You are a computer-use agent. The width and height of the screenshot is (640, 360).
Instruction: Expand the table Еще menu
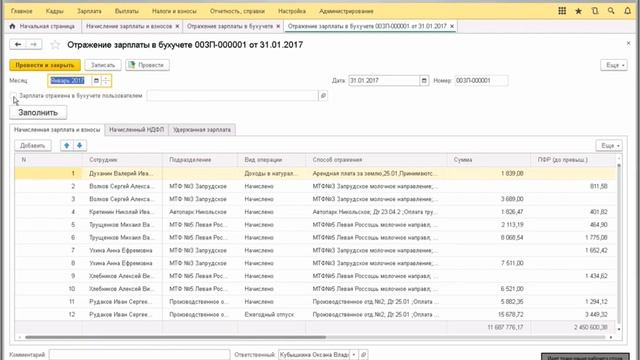pos(609,146)
